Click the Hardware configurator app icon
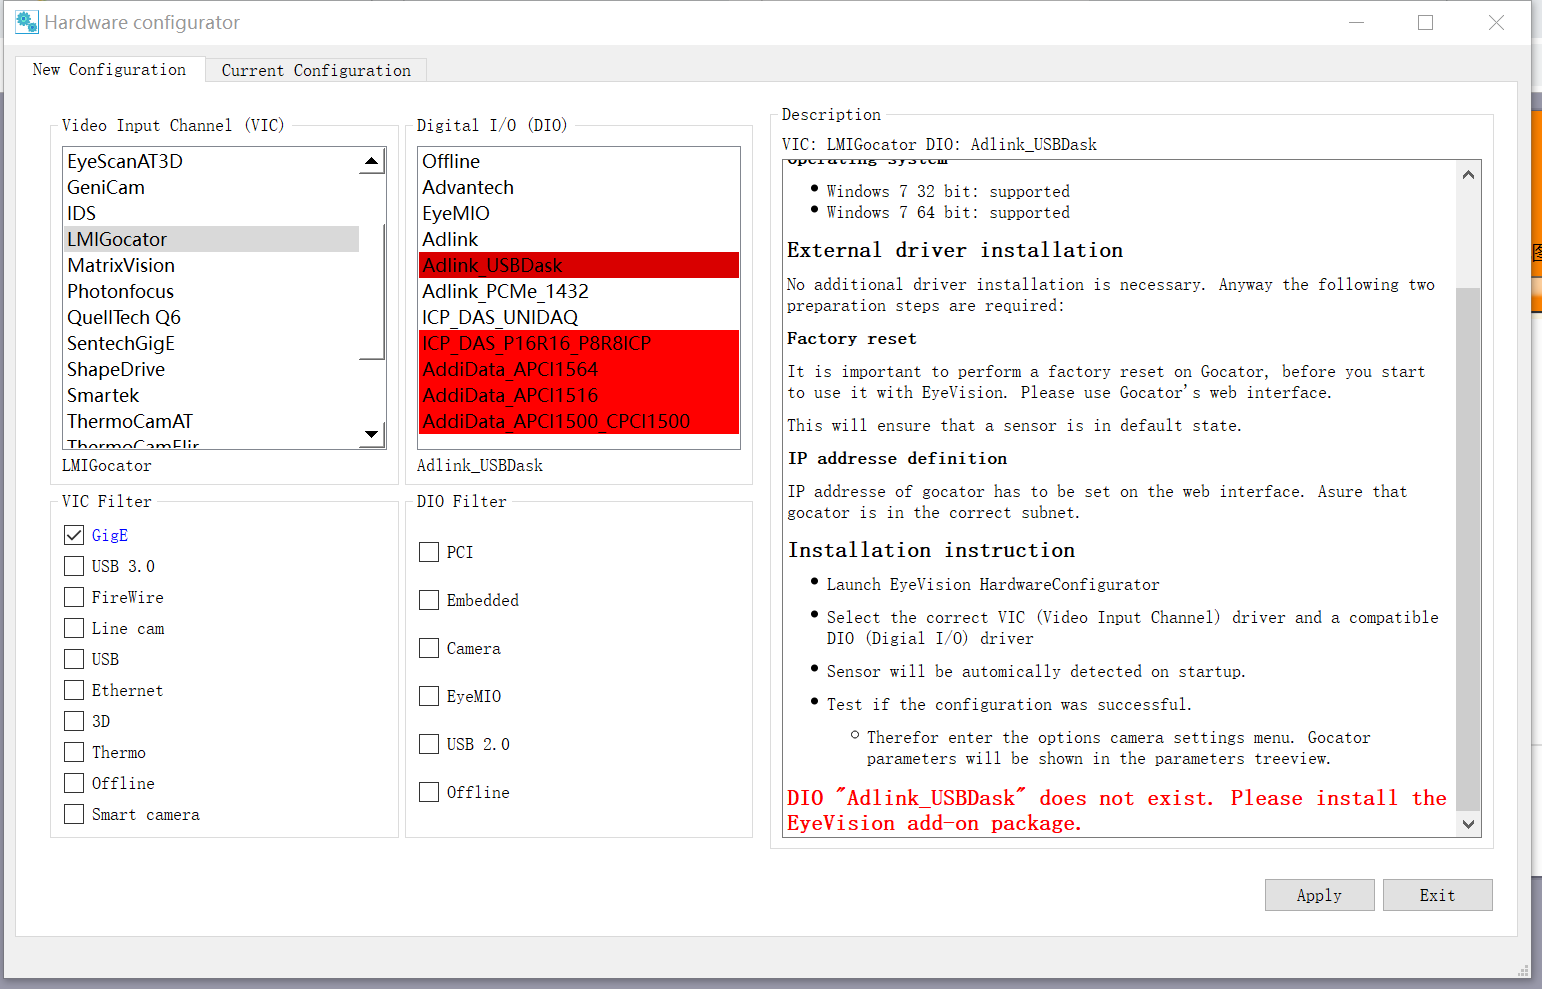This screenshot has width=1542, height=989. pos(27,21)
